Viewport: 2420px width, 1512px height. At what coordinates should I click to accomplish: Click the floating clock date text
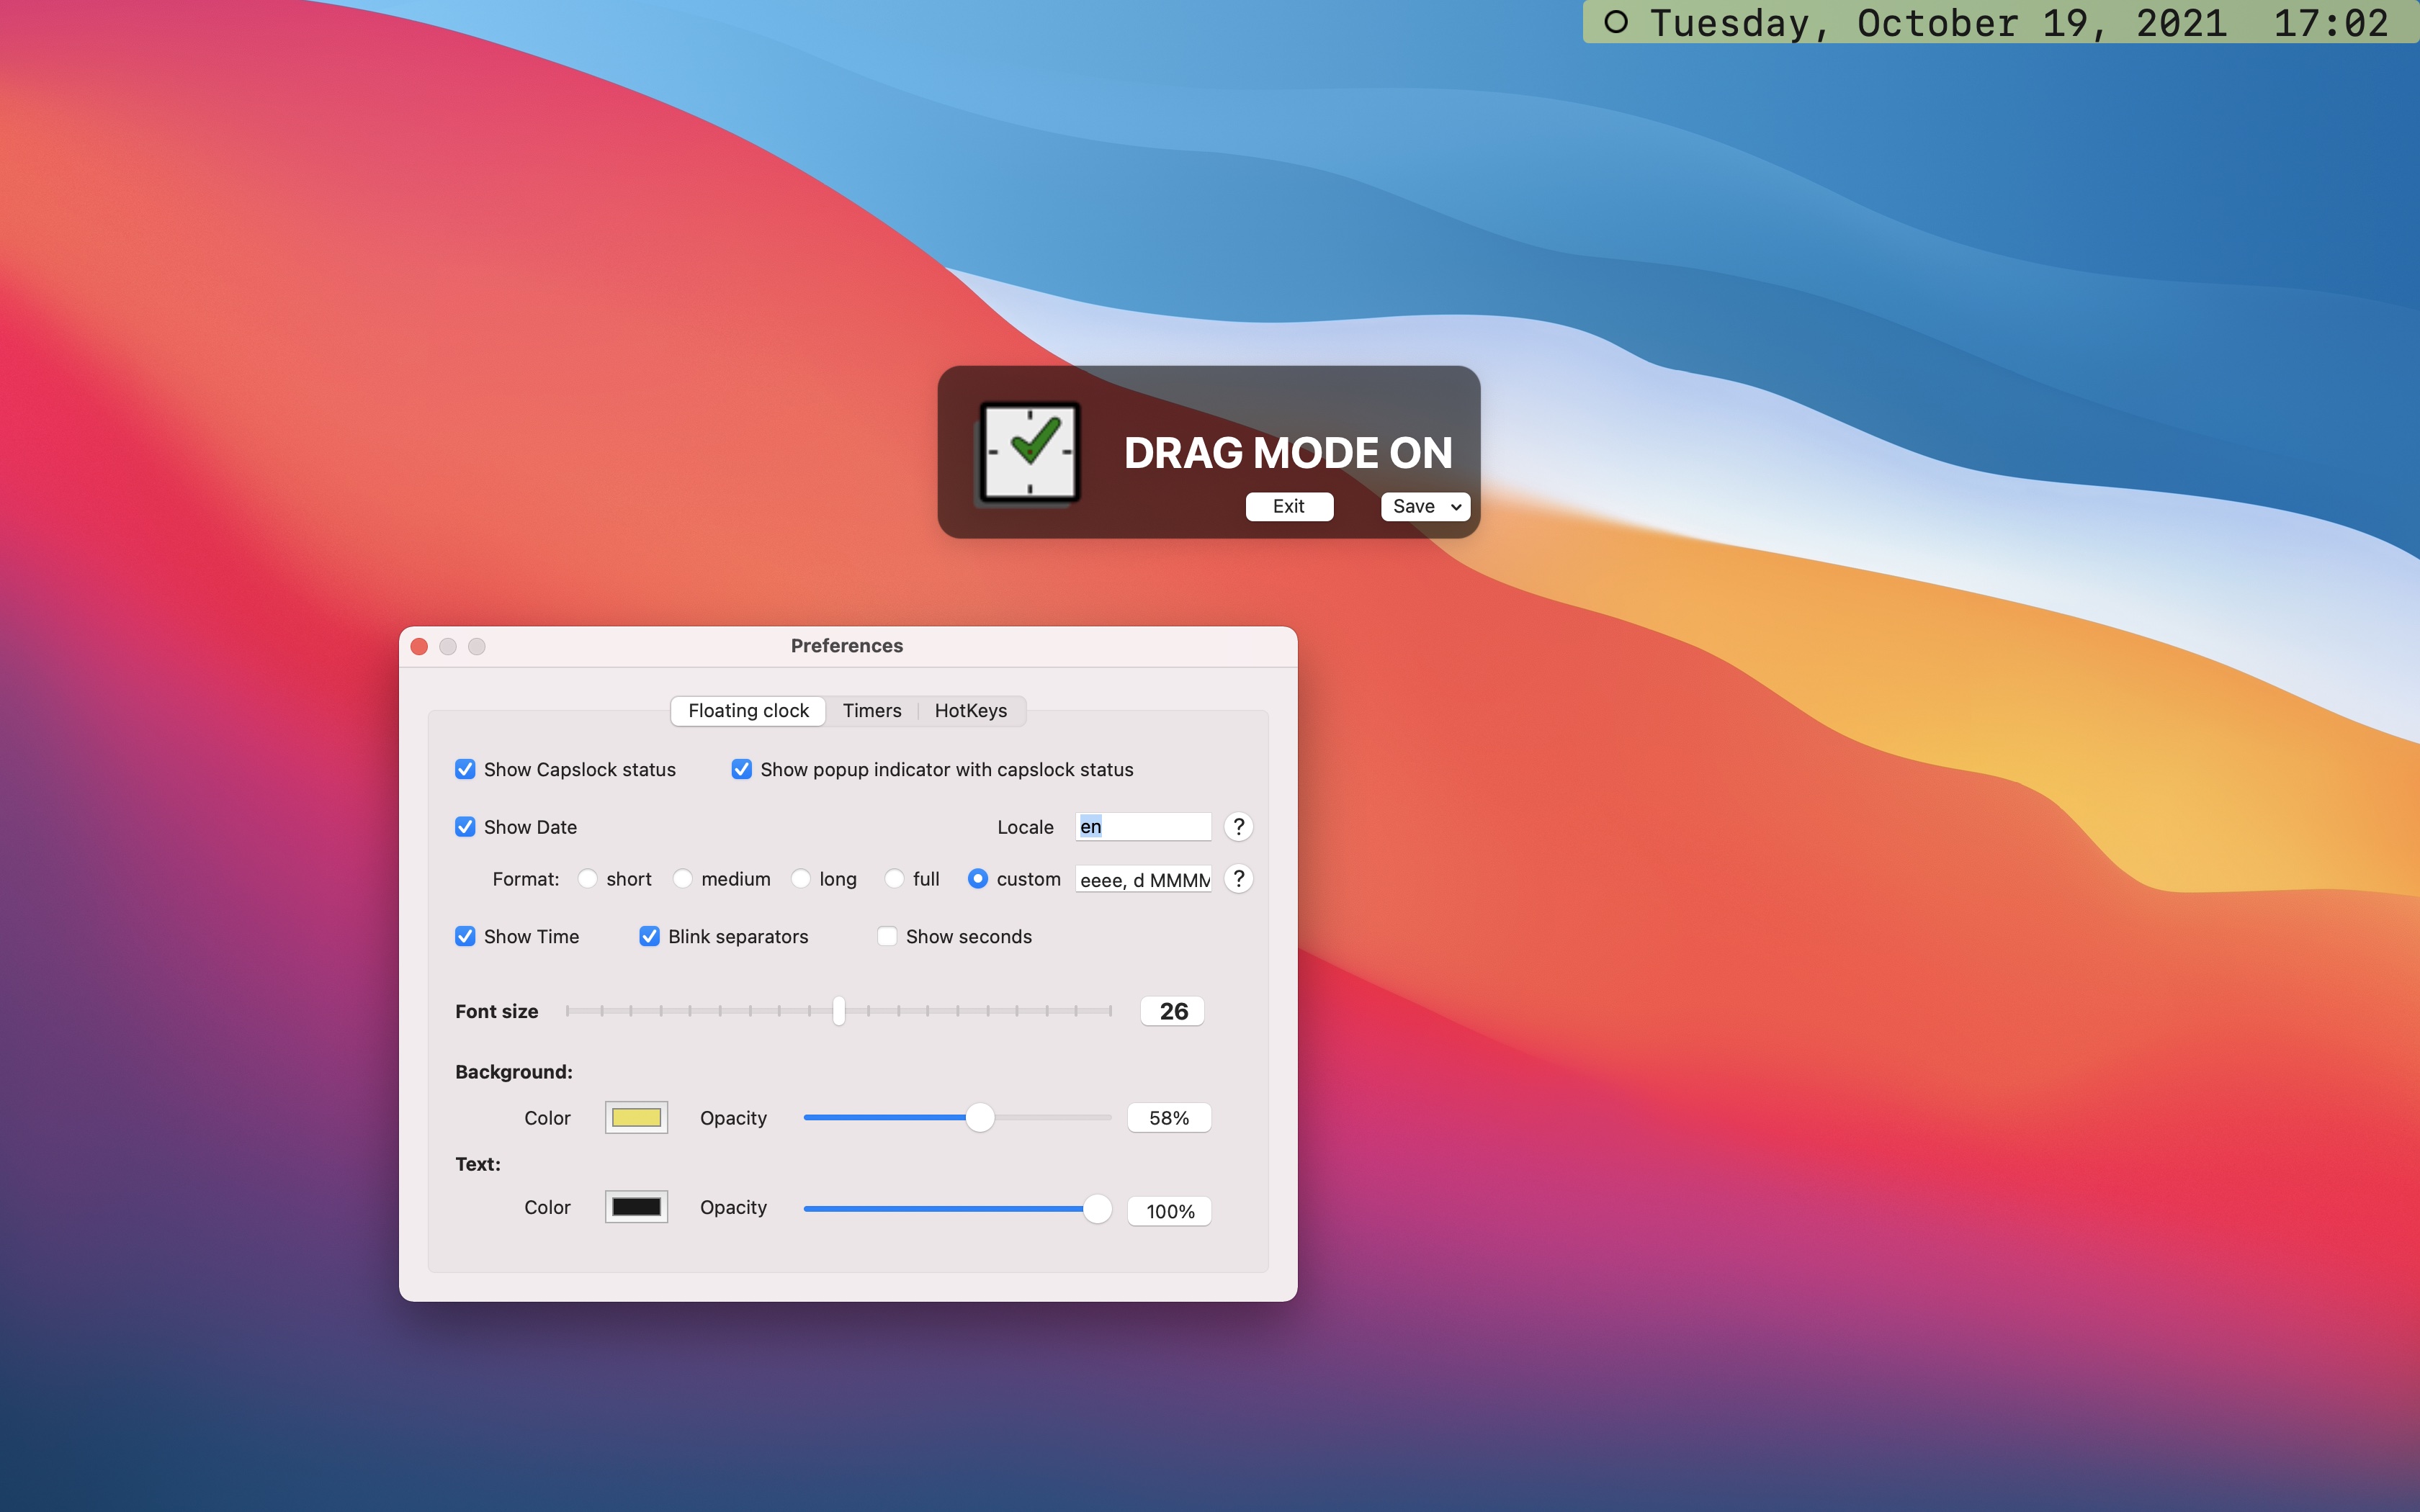tap(1937, 22)
